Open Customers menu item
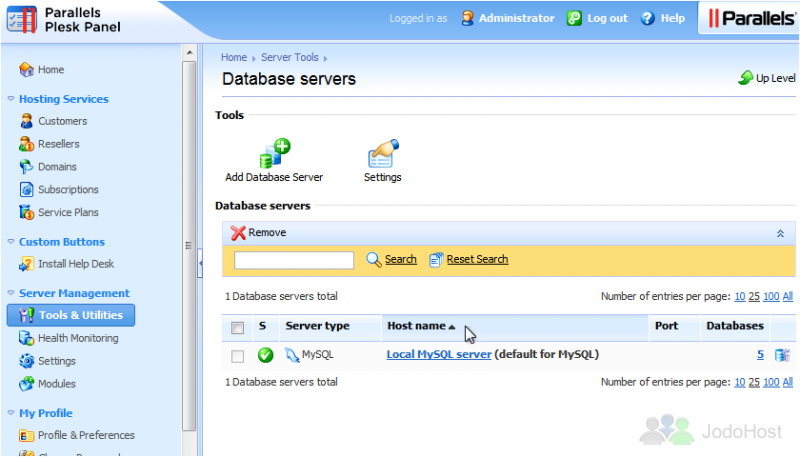The image size is (800, 457). tap(63, 121)
